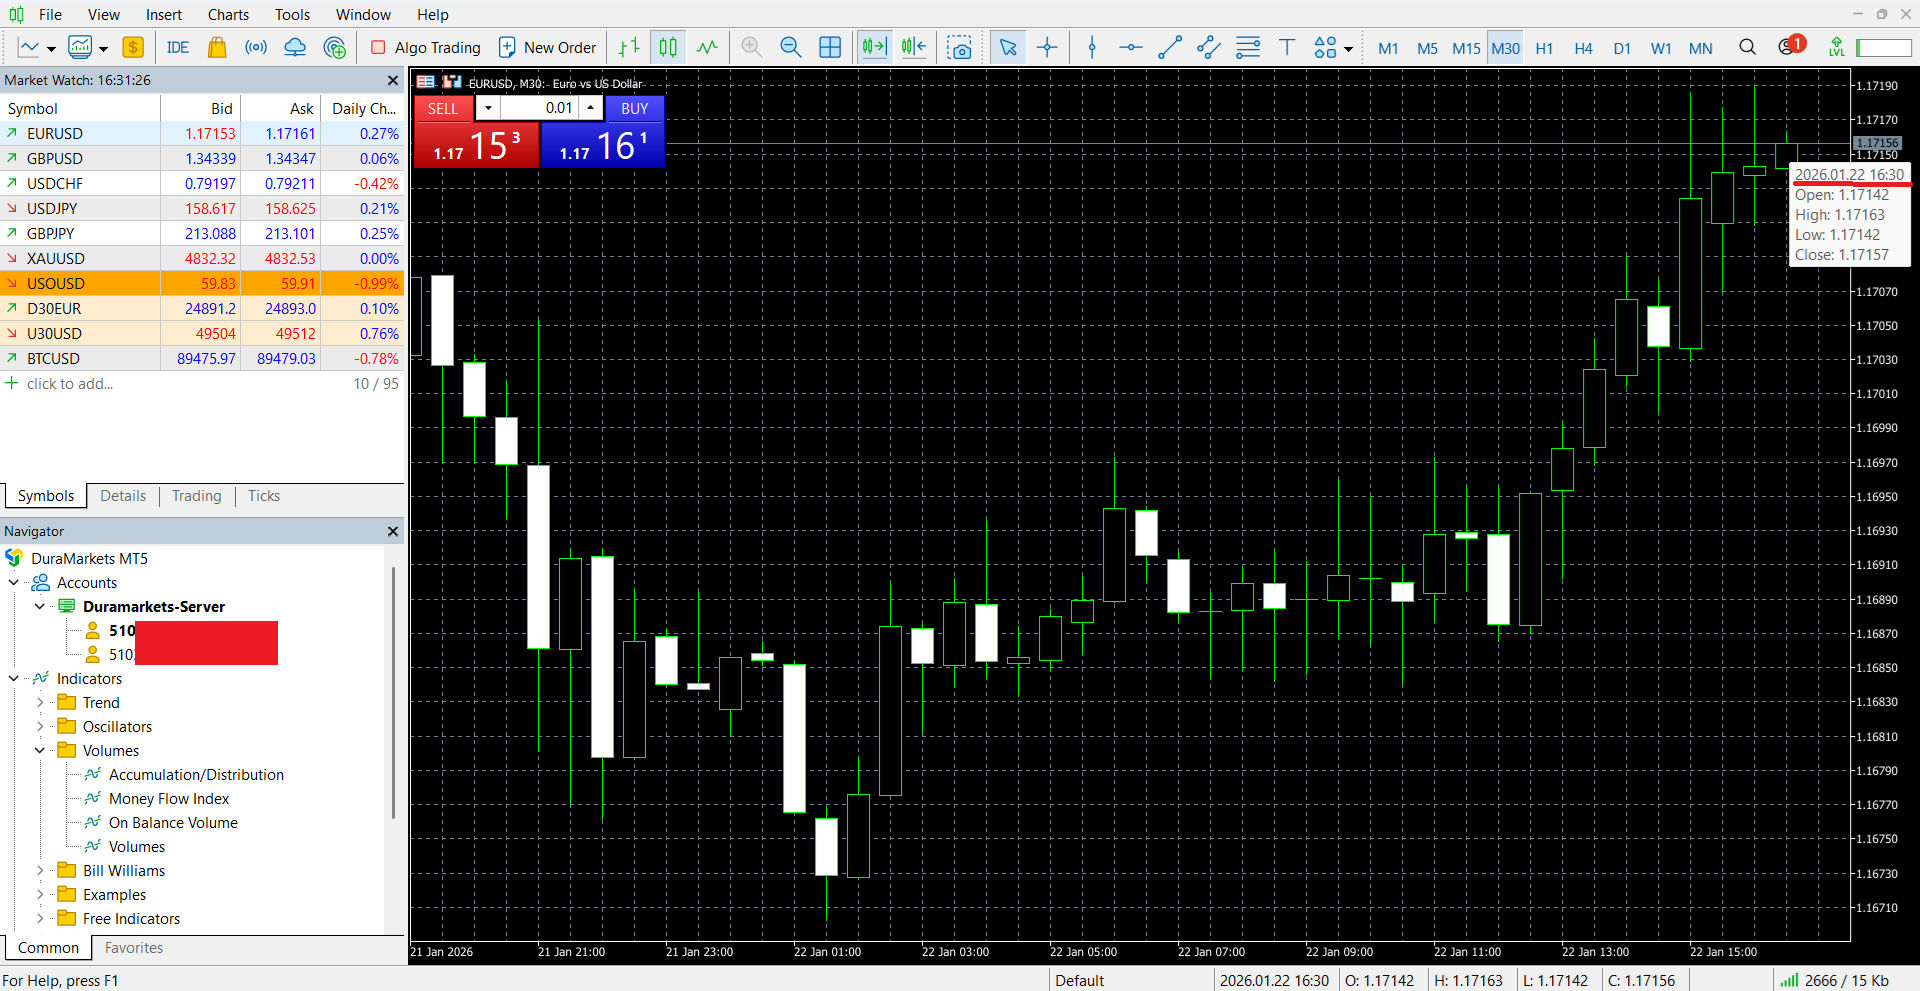Collapse the Volumes indicators folder
Image resolution: width=1920 pixels, height=991 pixels.
click(x=40, y=750)
